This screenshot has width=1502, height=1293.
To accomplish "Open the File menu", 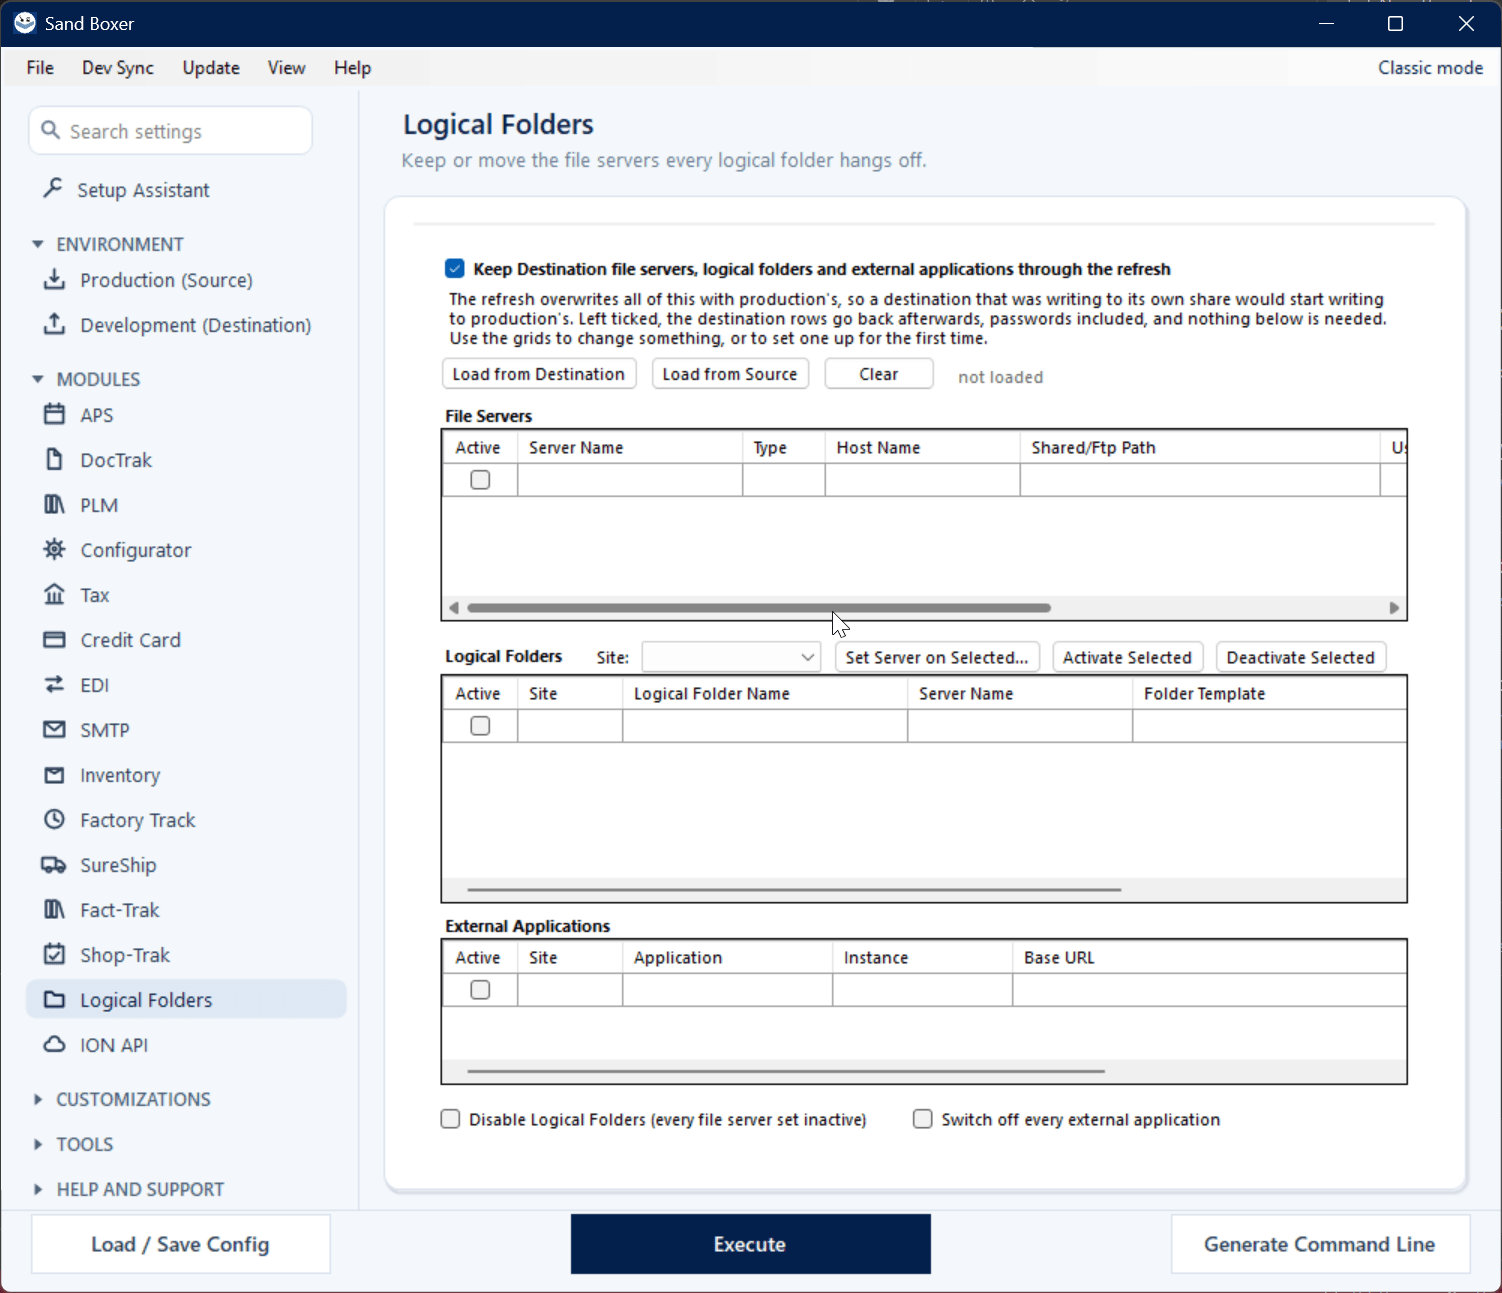I will click(x=40, y=68).
